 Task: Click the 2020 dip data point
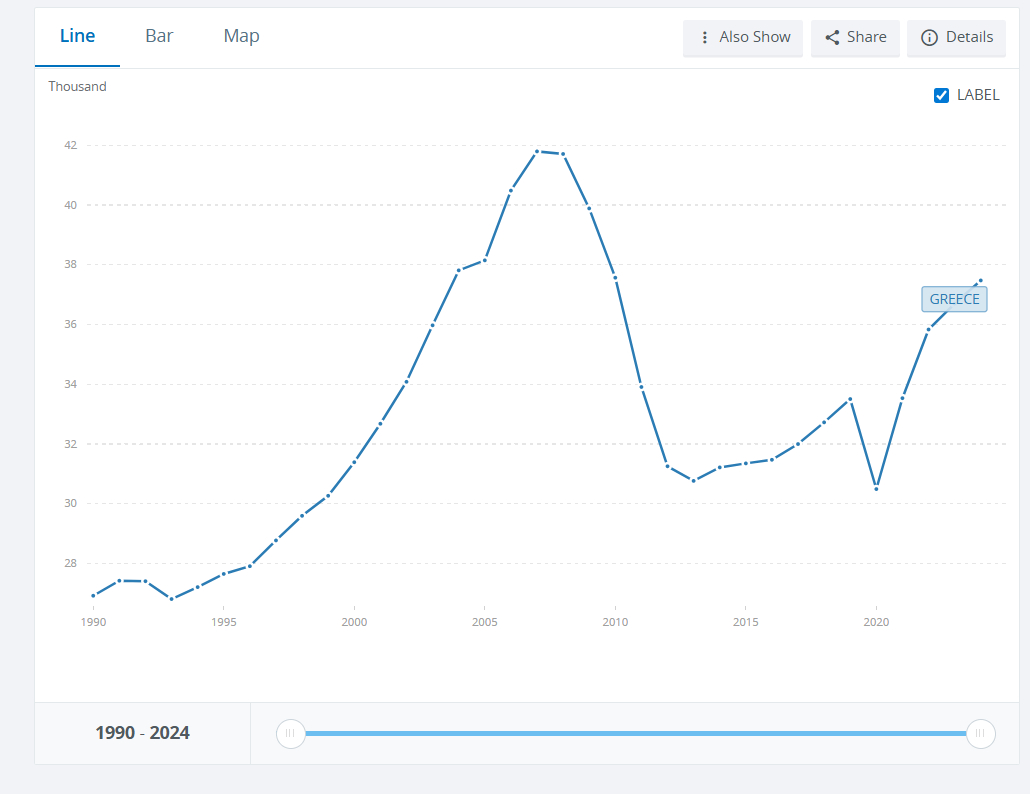[876, 488]
